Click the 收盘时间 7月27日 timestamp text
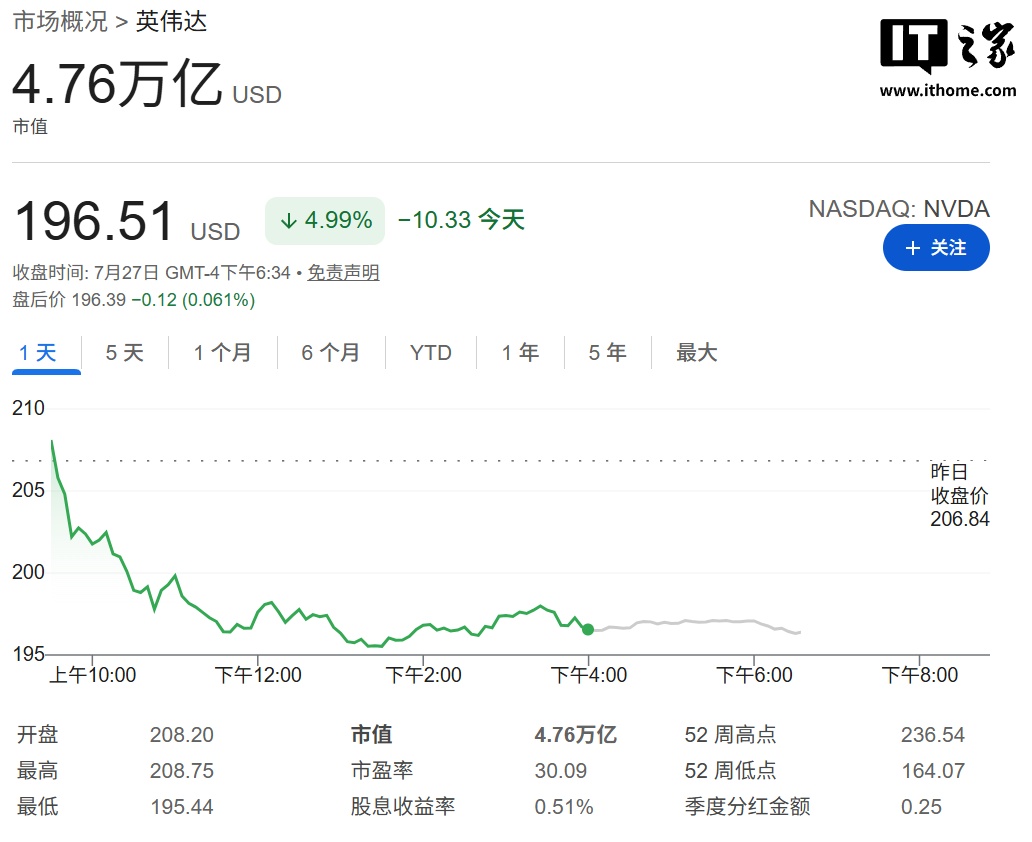 (x=151, y=273)
